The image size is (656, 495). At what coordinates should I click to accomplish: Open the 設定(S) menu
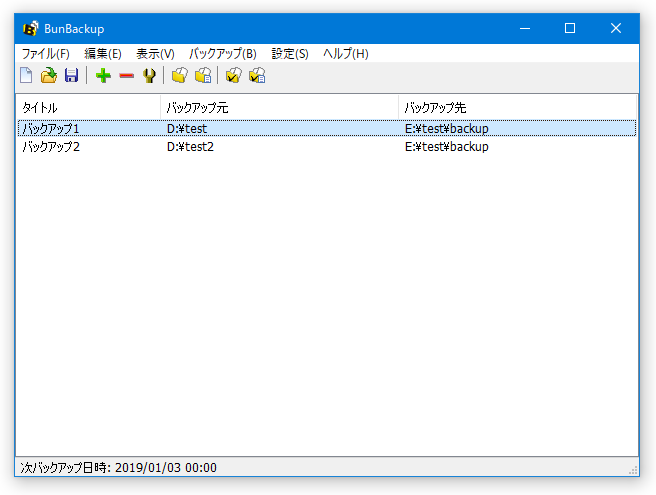coord(290,54)
